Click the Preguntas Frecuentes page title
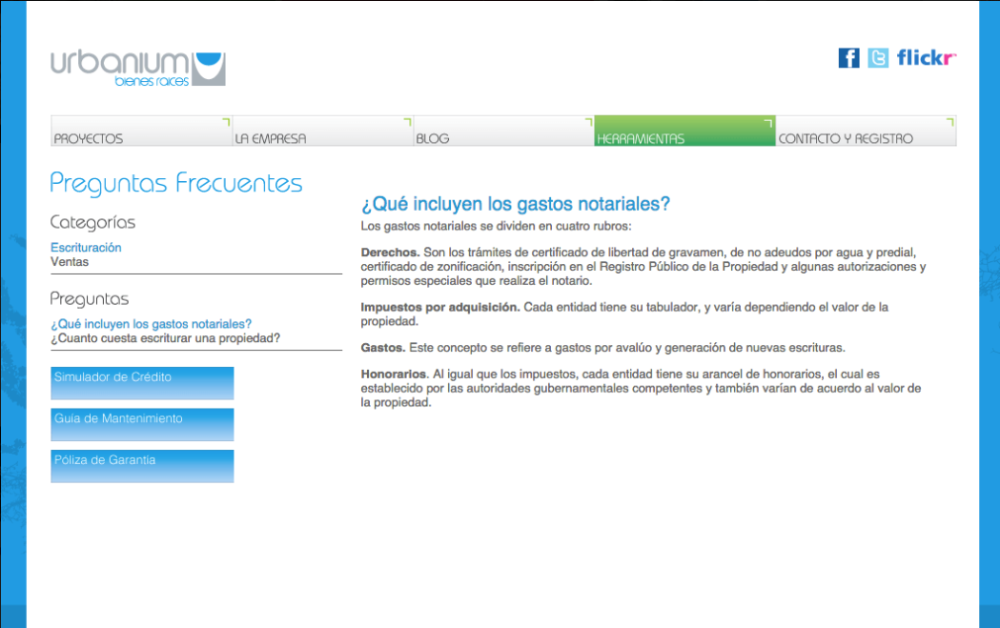Screen dimensions: 1000x628 [x=176, y=183]
